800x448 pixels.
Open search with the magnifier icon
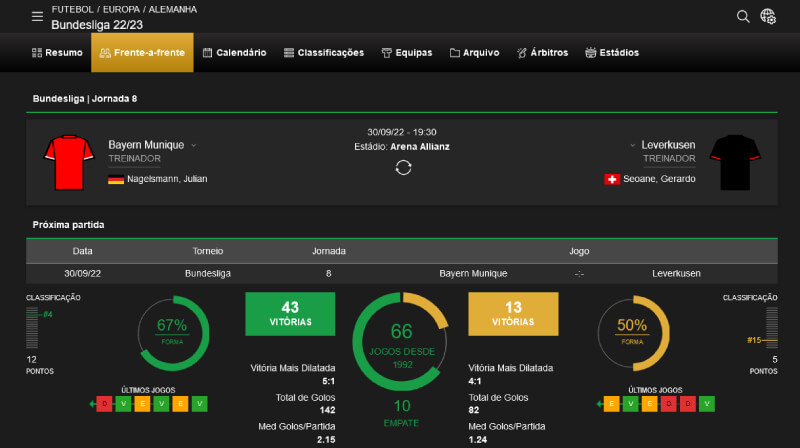pyautogui.click(x=743, y=16)
